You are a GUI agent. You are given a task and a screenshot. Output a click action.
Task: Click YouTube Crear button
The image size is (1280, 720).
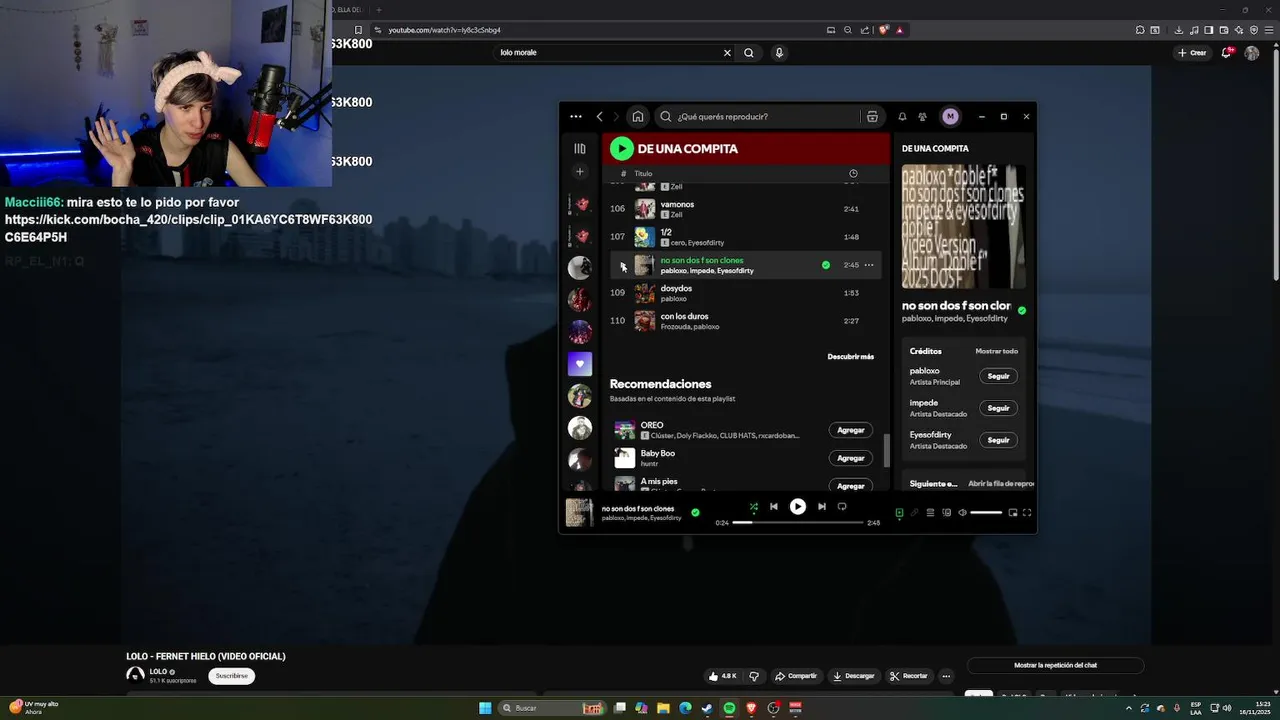(1192, 53)
